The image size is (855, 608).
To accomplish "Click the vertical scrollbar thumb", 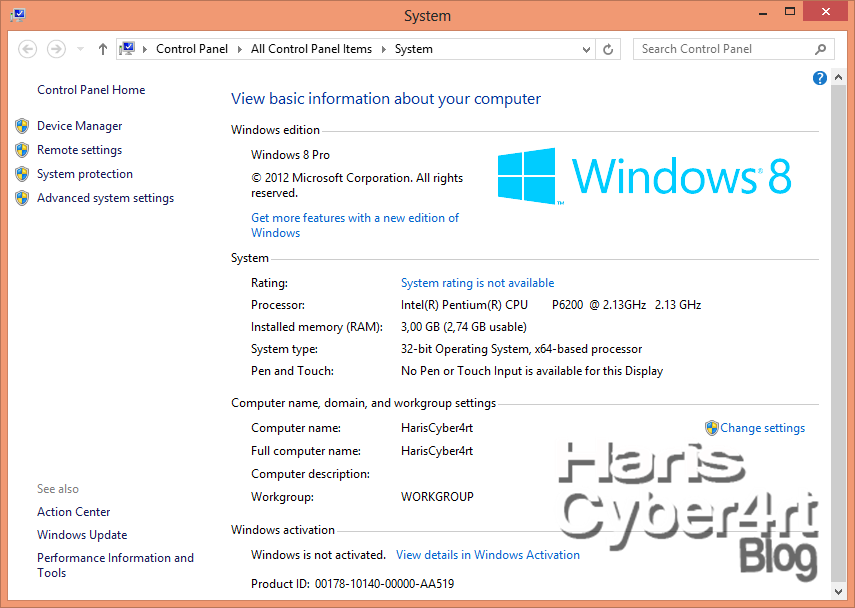I will 839,334.
